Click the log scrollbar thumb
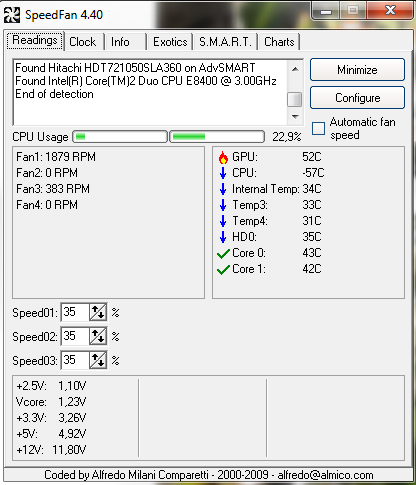 (x=295, y=99)
